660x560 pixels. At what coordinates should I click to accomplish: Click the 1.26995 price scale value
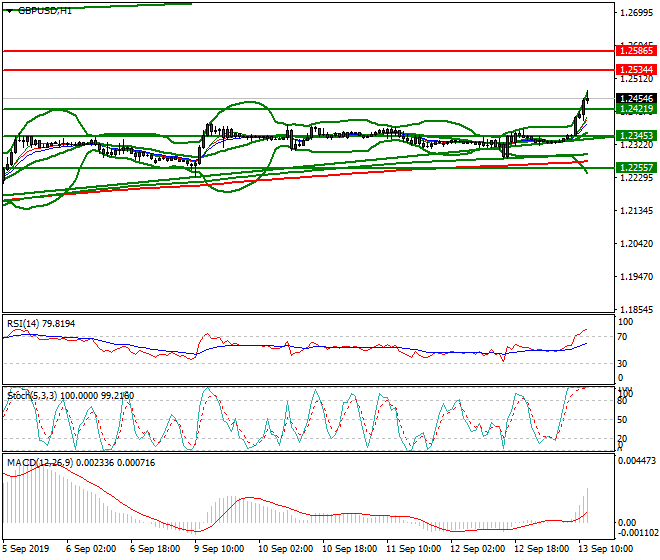(636, 13)
